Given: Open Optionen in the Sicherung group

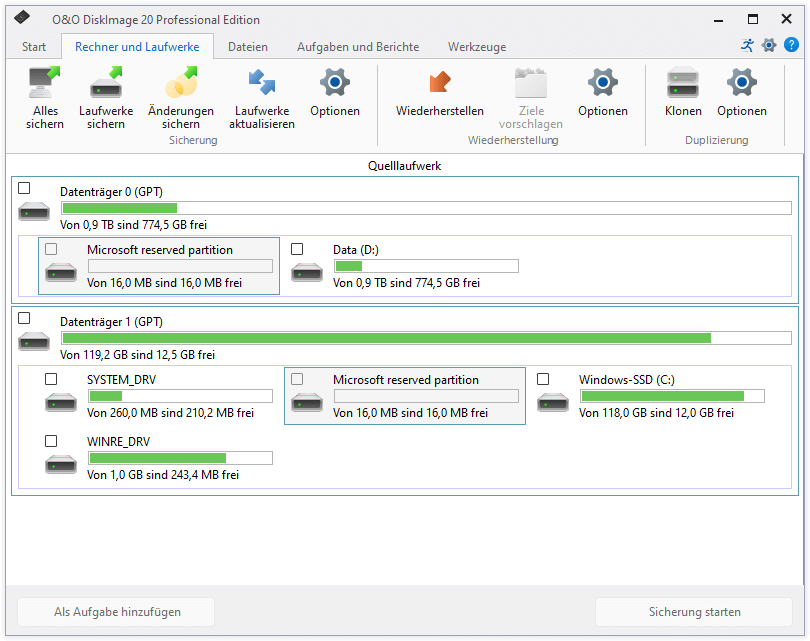Looking at the screenshot, I should pos(335,83).
